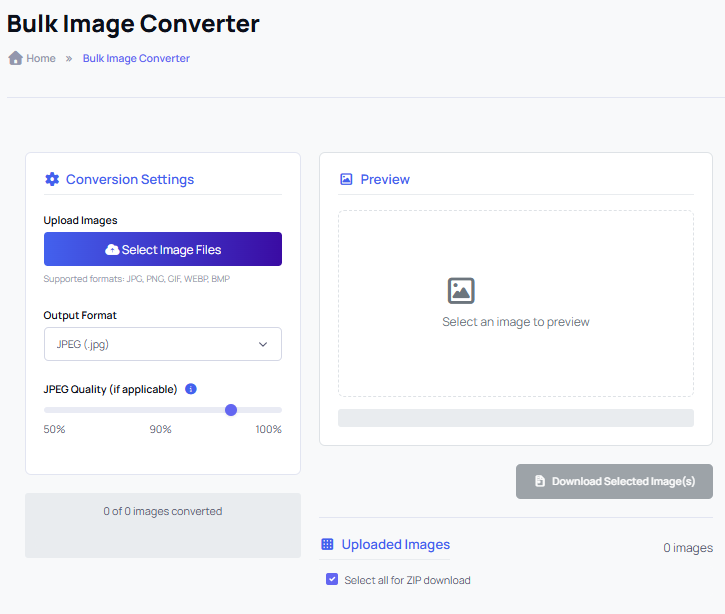
Task: Click the Home house icon in breadcrumb
Action: tap(15, 58)
